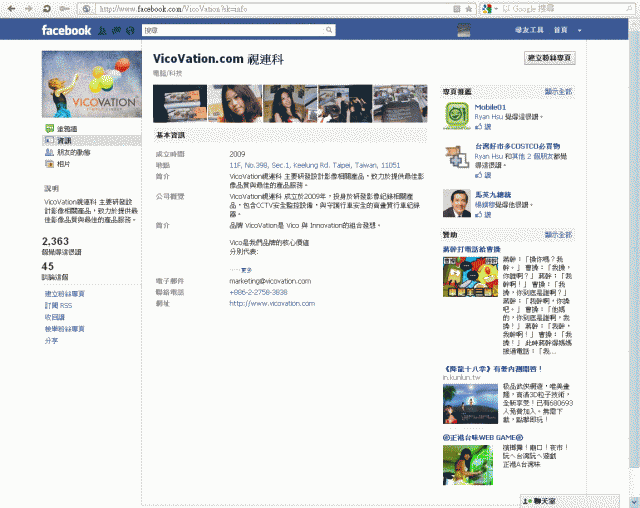Bookmark page with the star icon

pyautogui.click(x=469, y=9)
